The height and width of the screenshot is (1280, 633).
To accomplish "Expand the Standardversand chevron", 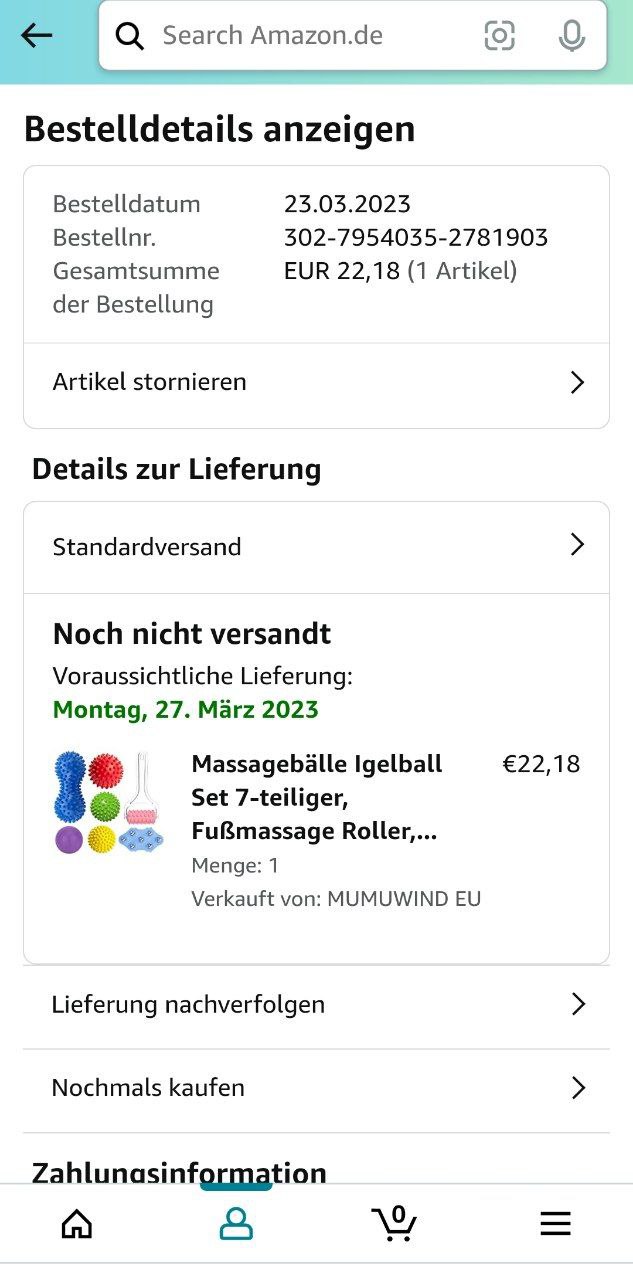I will click(577, 545).
